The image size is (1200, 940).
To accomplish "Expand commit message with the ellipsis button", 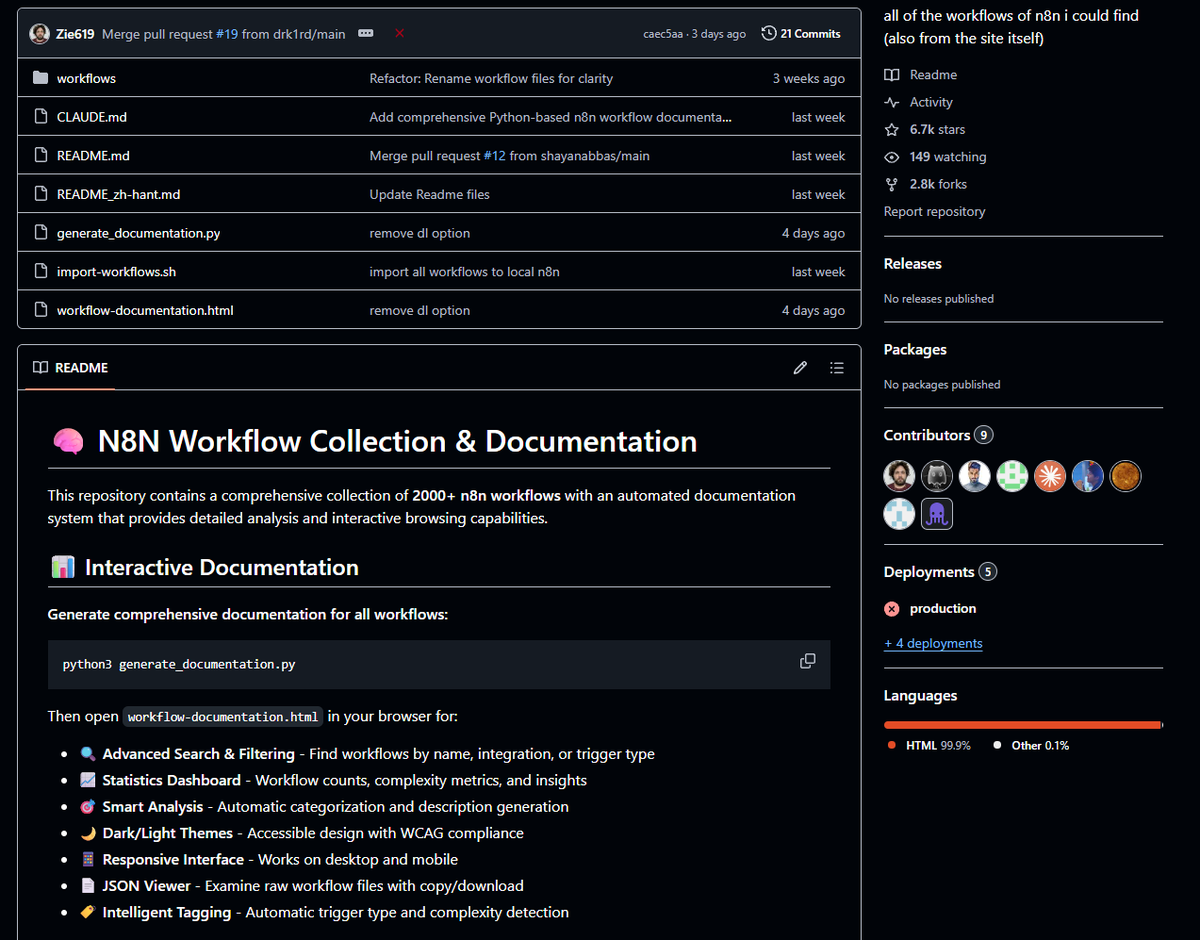I will 366,33.
